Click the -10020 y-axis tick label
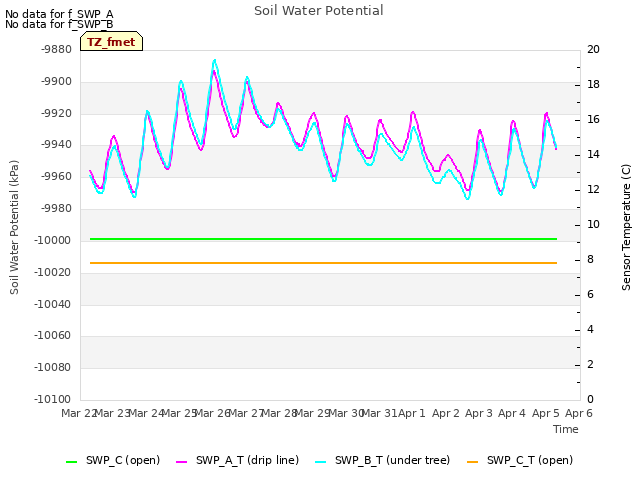Image resolution: width=640 pixels, height=480 pixels. click(x=53, y=272)
